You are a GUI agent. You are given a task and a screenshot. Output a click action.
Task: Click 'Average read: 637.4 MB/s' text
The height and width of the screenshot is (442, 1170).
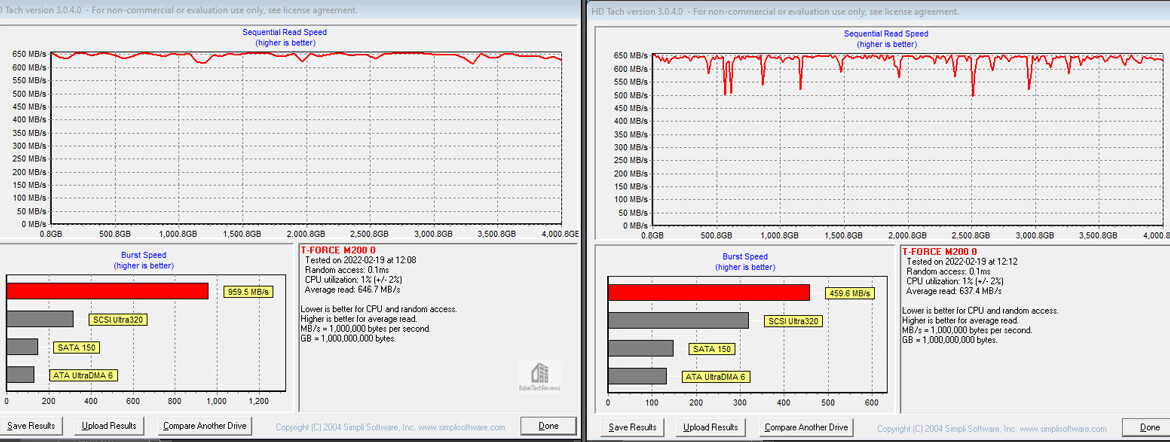coord(954,290)
